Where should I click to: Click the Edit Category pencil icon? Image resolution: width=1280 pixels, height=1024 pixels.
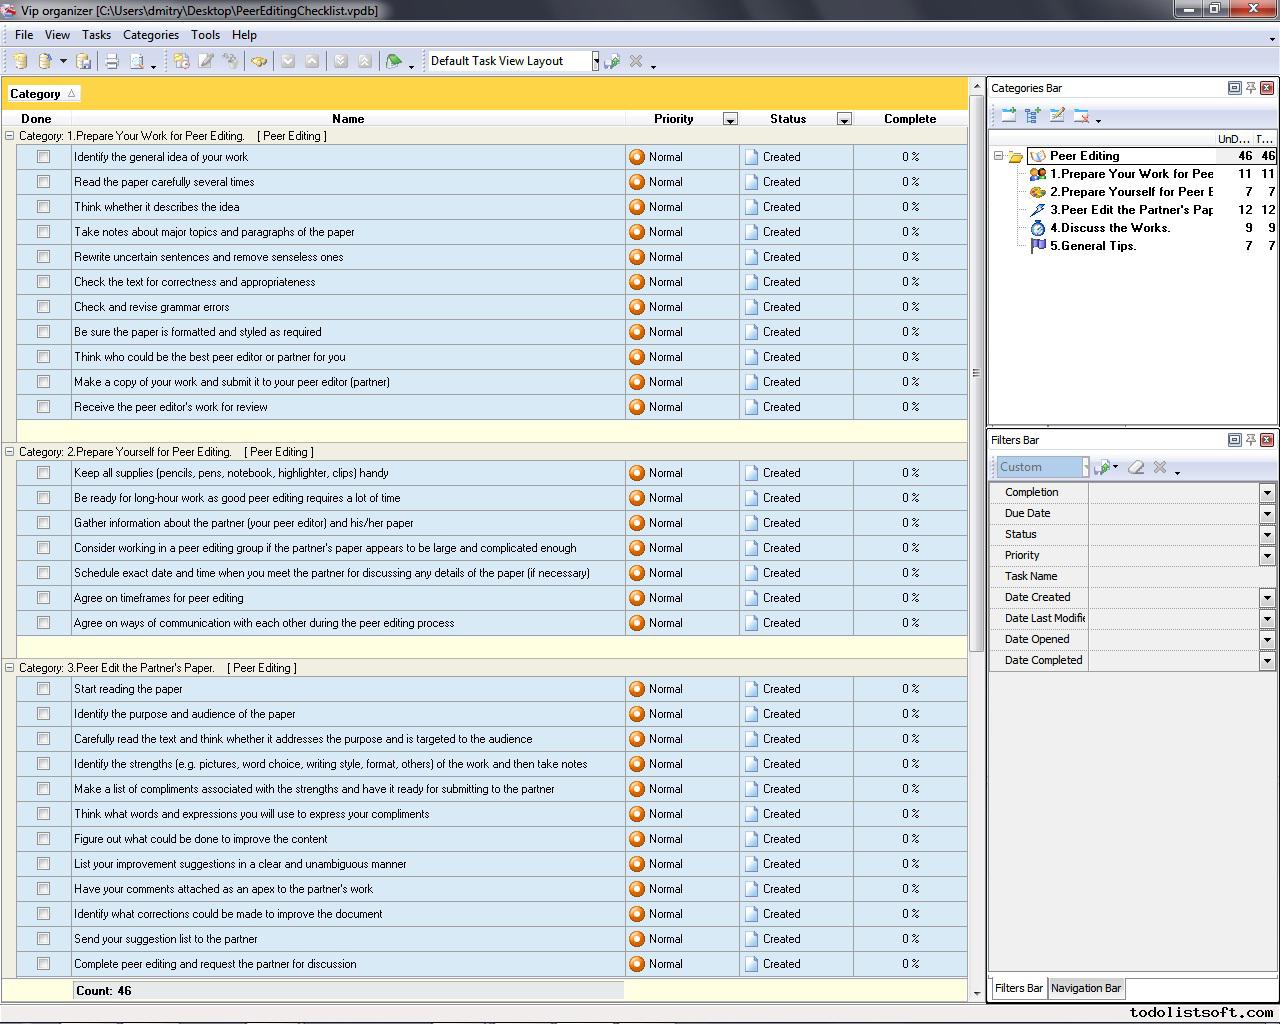click(1057, 116)
